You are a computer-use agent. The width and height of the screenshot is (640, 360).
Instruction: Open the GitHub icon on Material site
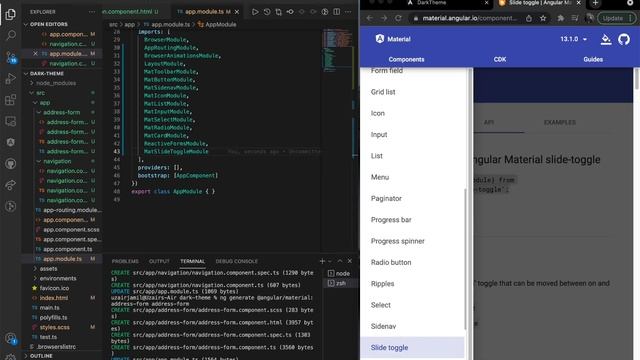point(624,39)
